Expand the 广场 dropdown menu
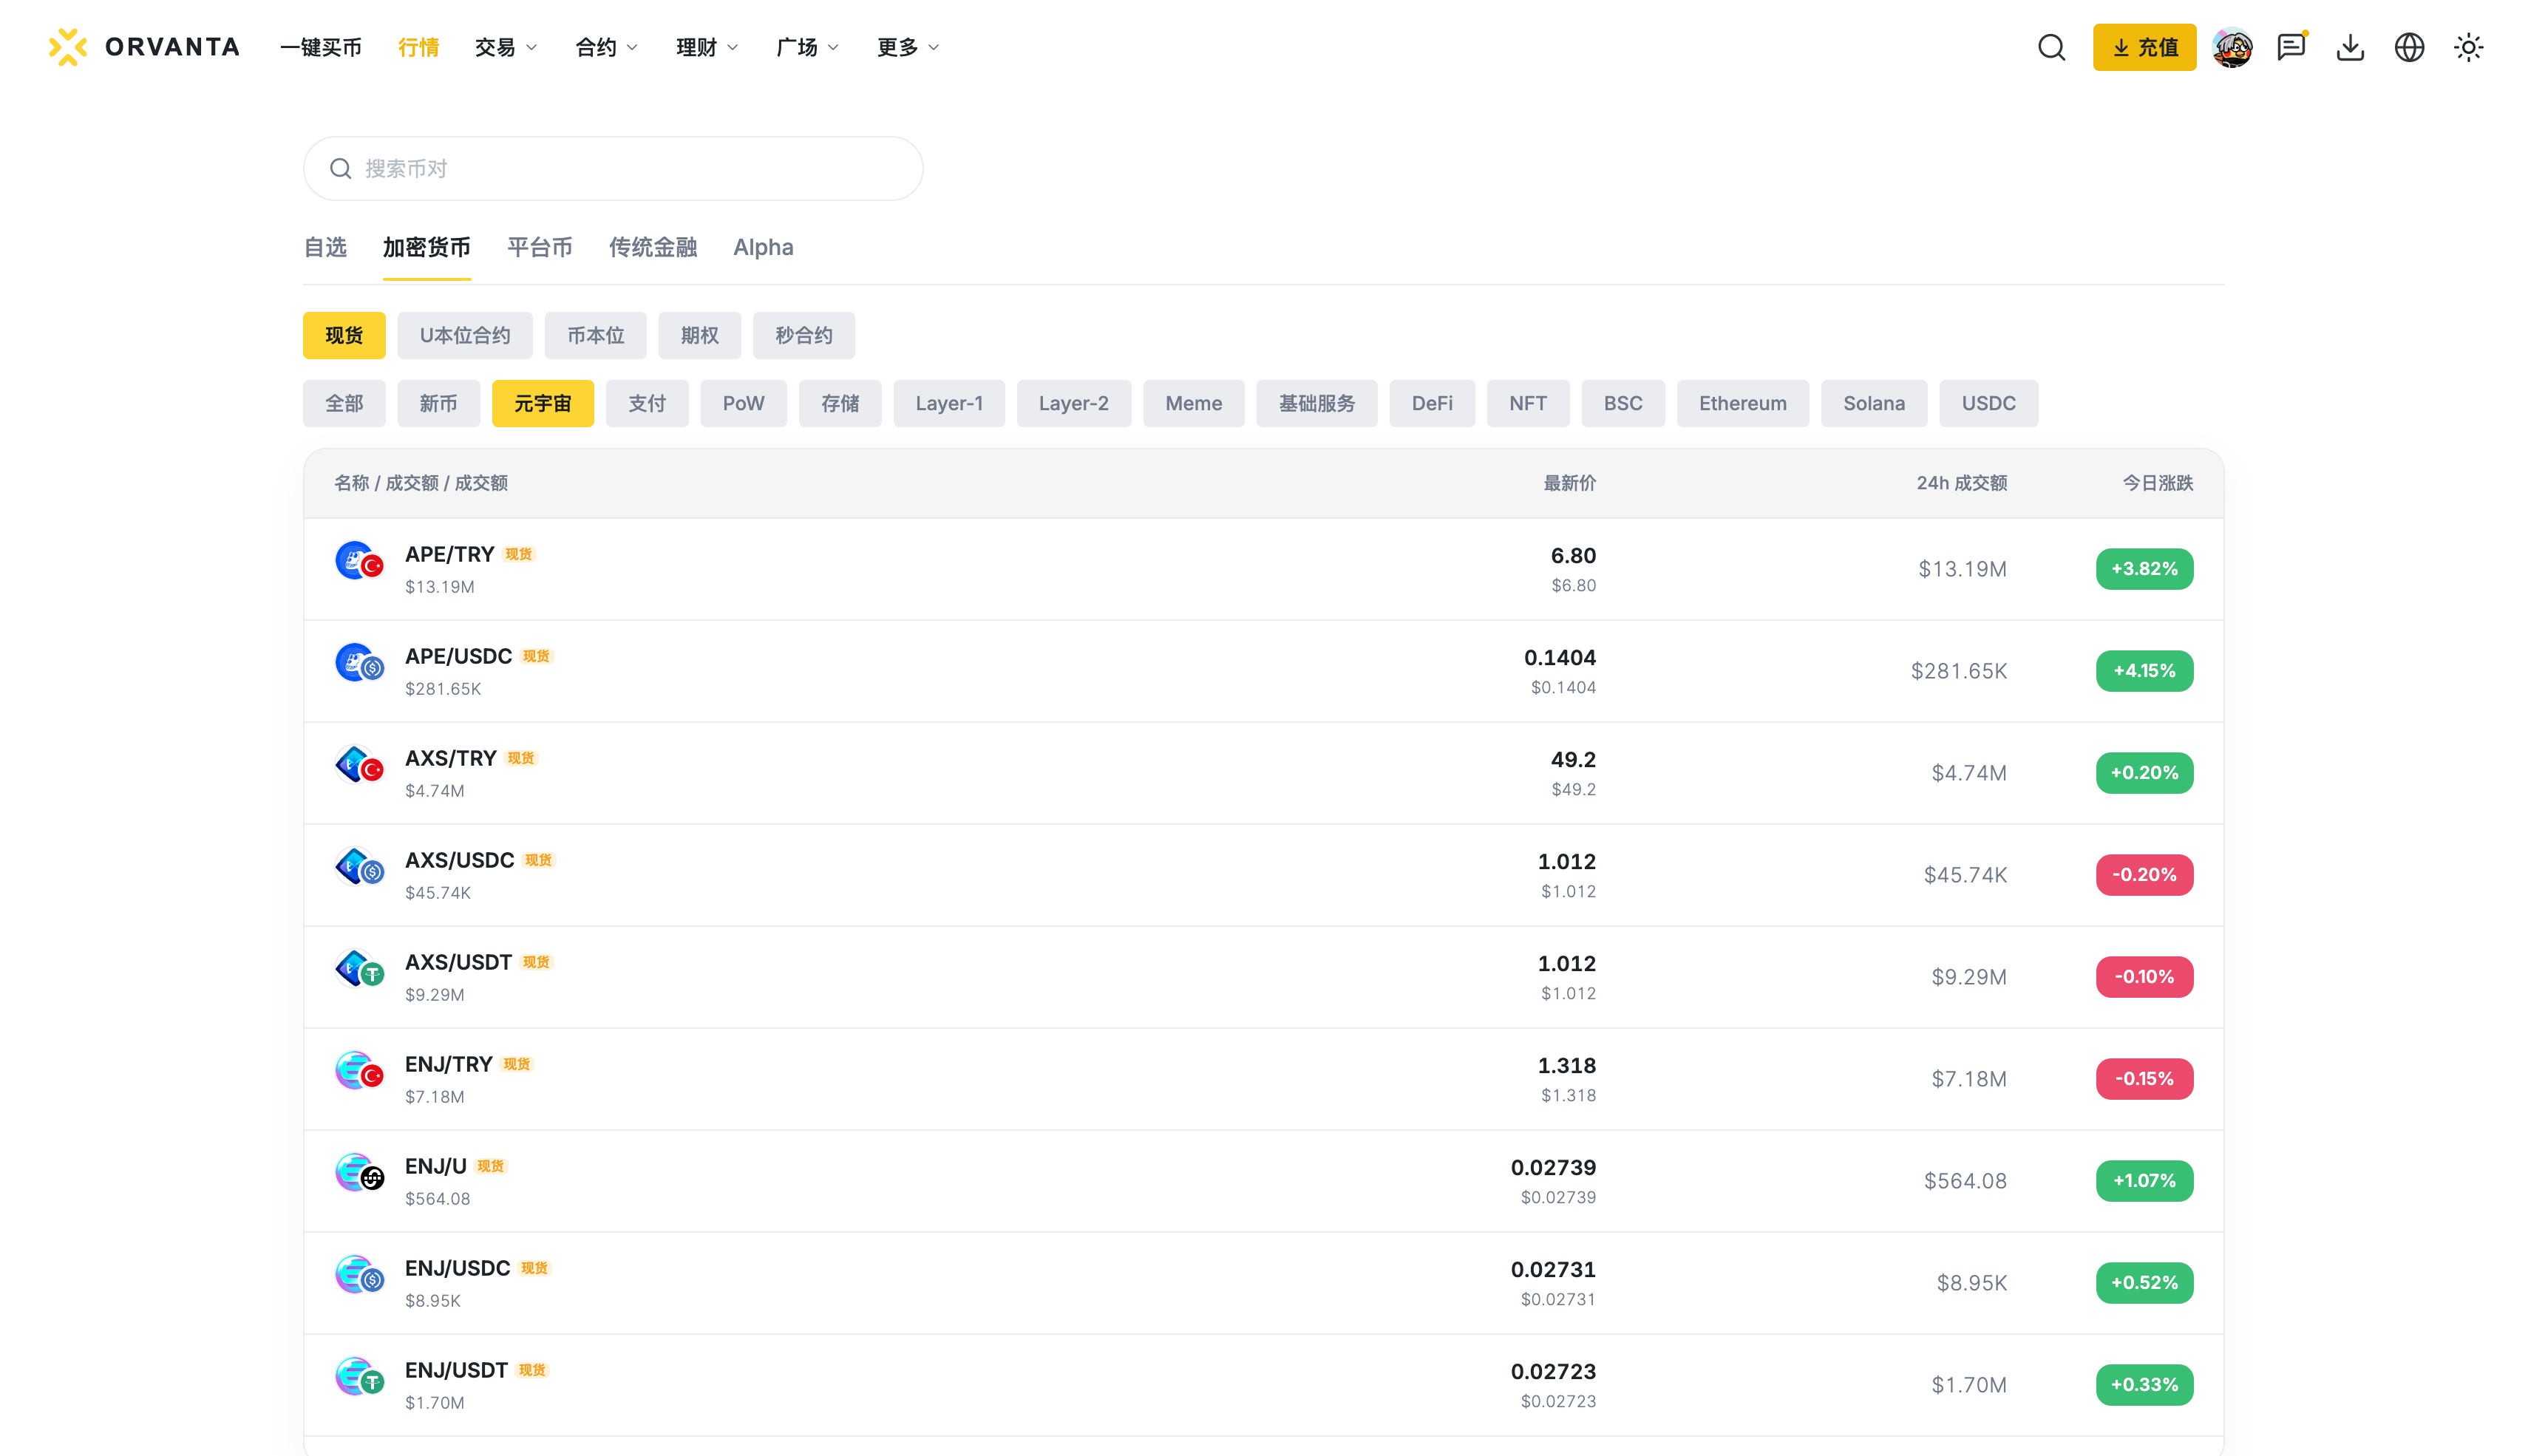 (x=808, y=47)
